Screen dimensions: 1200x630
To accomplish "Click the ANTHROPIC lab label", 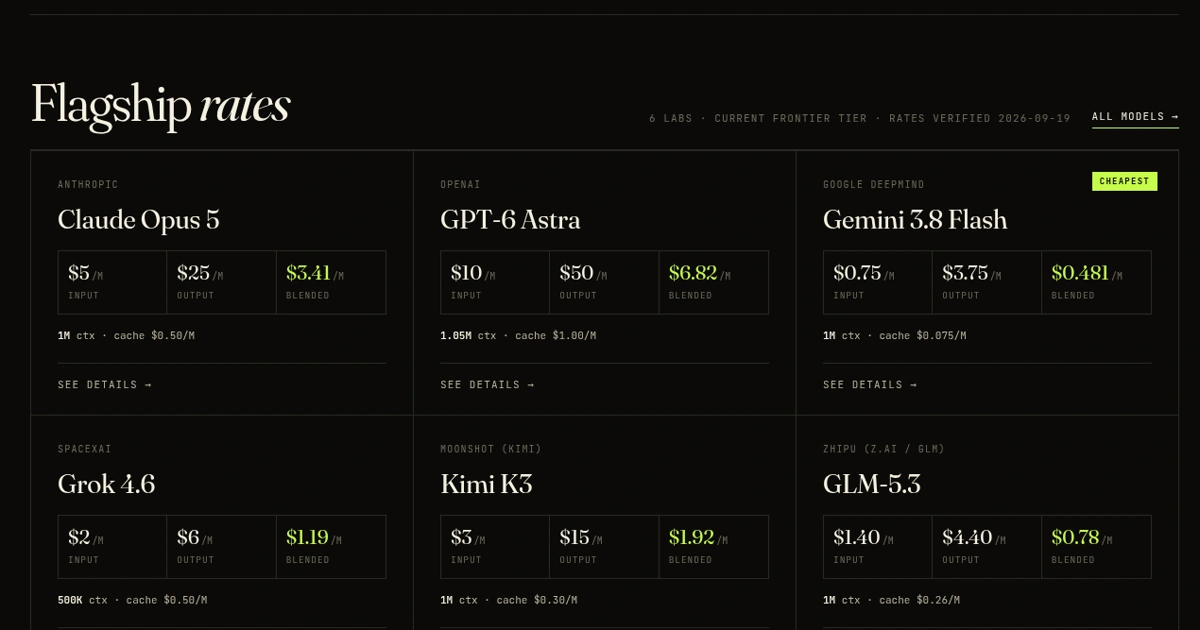I will (88, 185).
